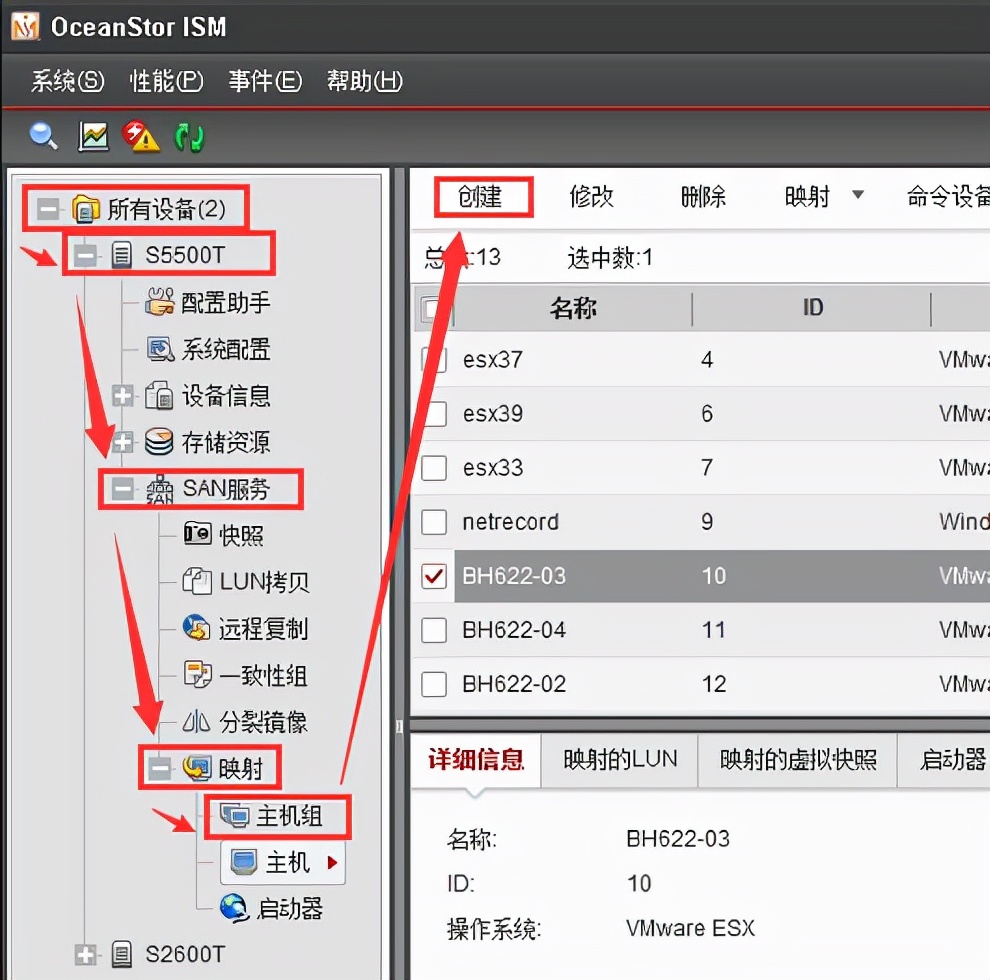This screenshot has width=990, height=980.
Task: Check the esx37 host checkbox
Action: pyautogui.click(x=434, y=360)
